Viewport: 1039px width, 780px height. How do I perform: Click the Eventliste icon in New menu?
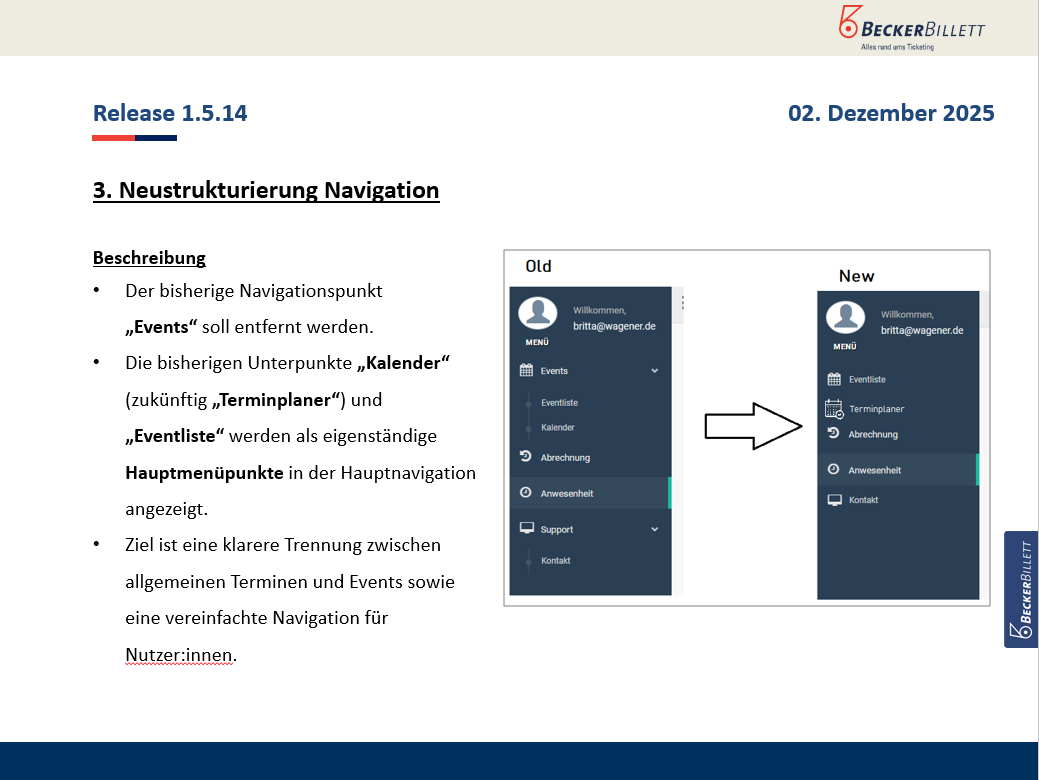(x=834, y=379)
